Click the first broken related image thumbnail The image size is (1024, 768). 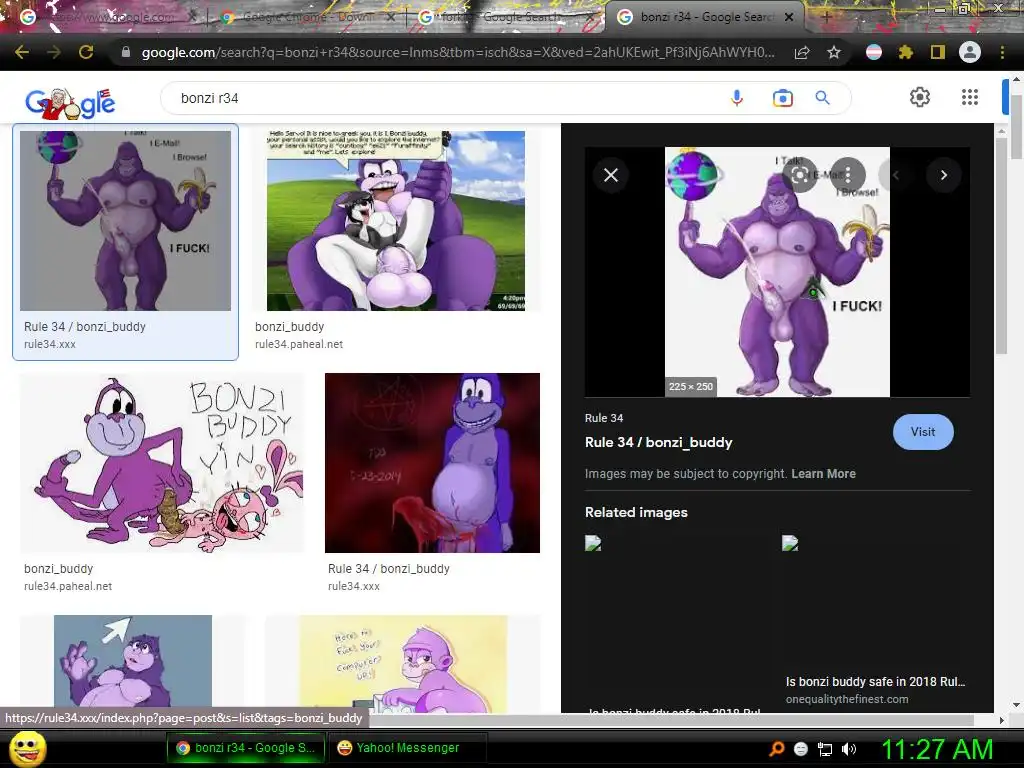pos(593,543)
